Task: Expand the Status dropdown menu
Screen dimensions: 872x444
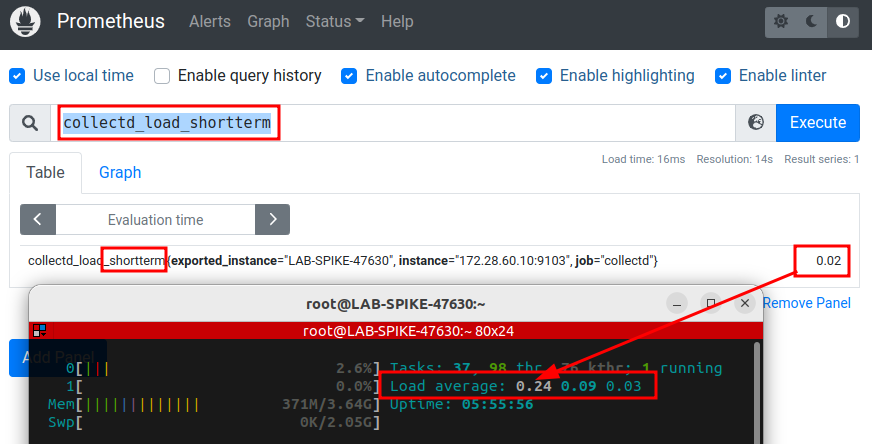Action: (335, 22)
